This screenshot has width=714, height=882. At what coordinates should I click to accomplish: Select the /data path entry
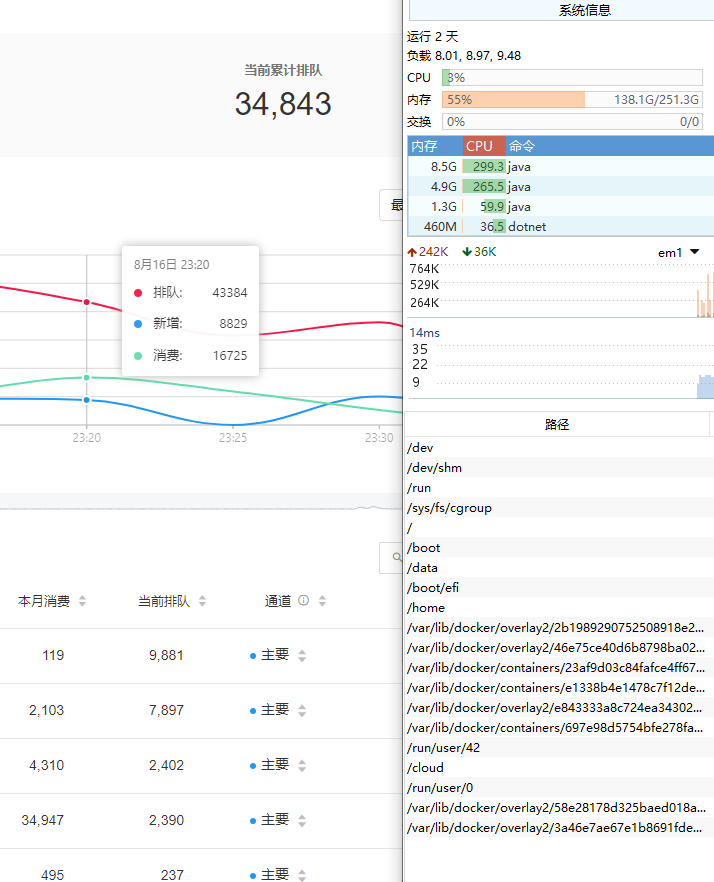[x=424, y=568]
